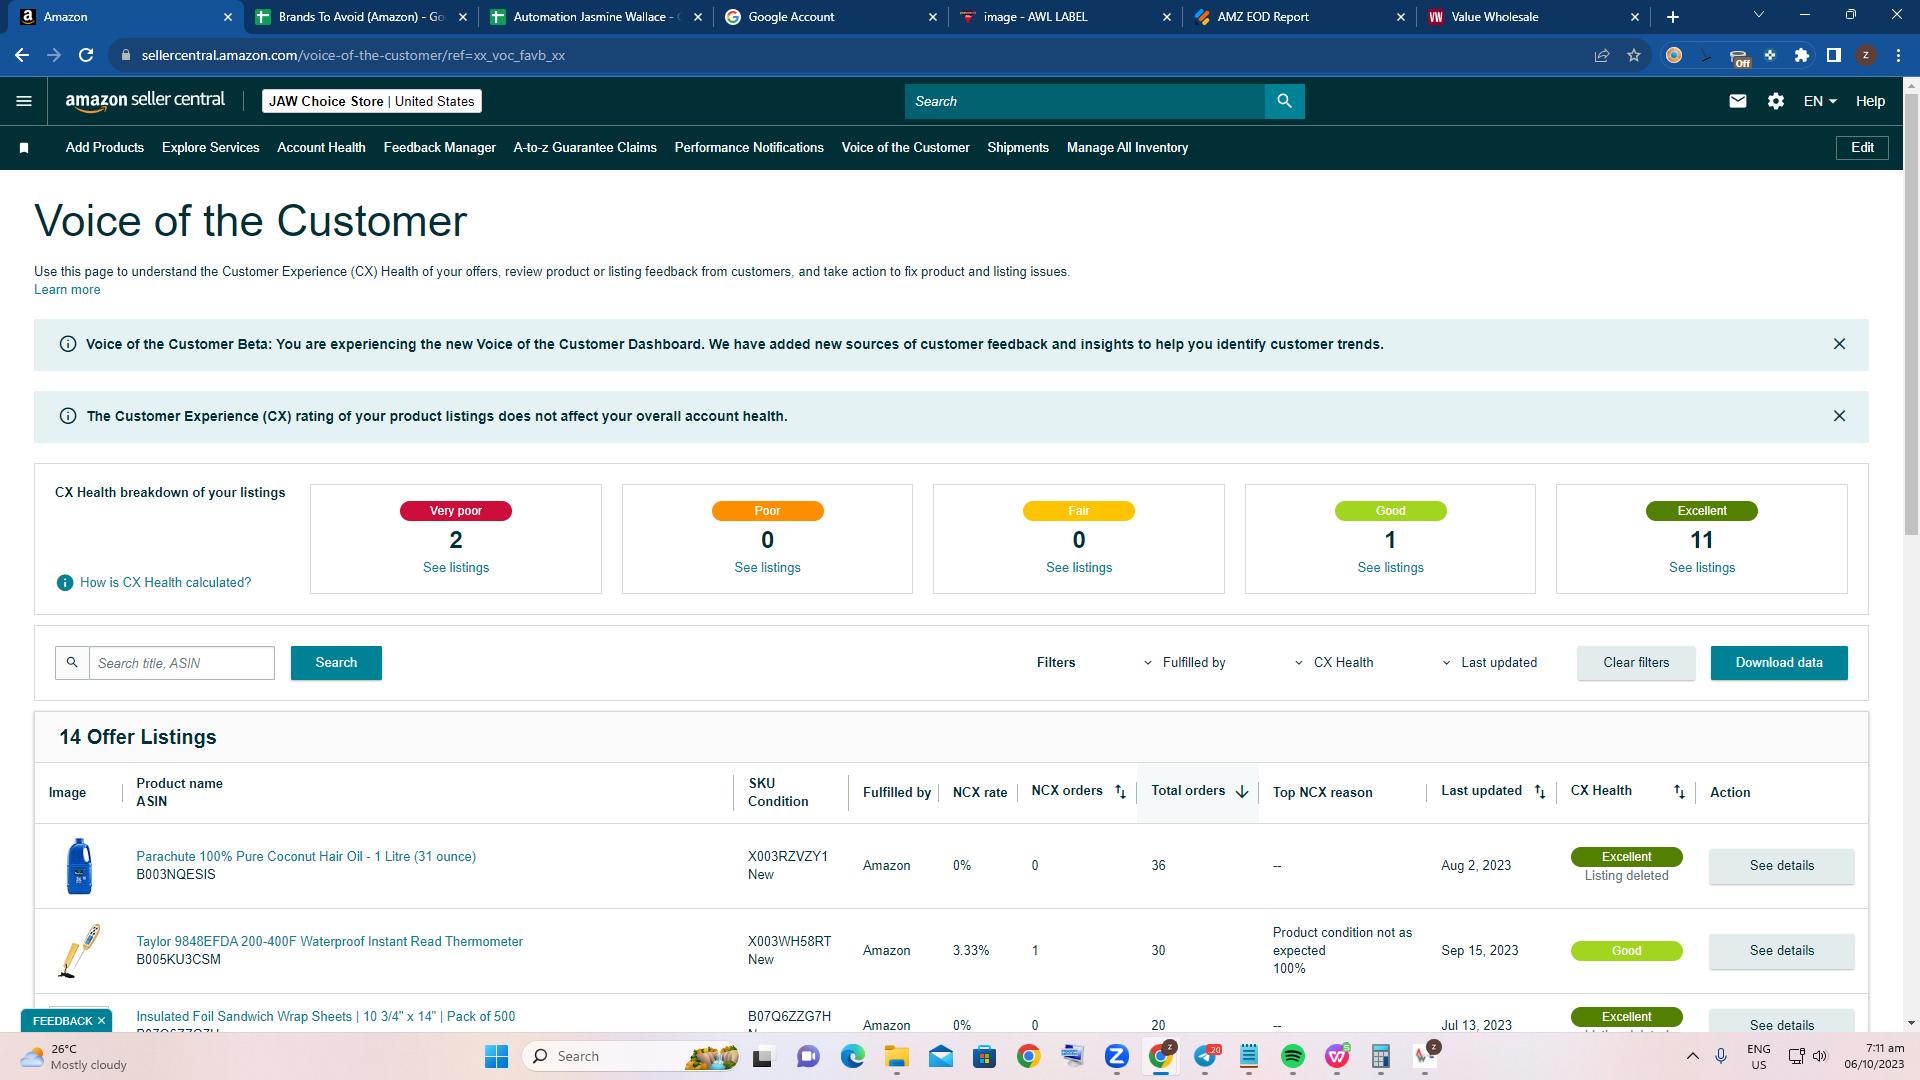Click the Clear filters button
Viewport: 1920px width, 1080px height.
pos(1636,663)
